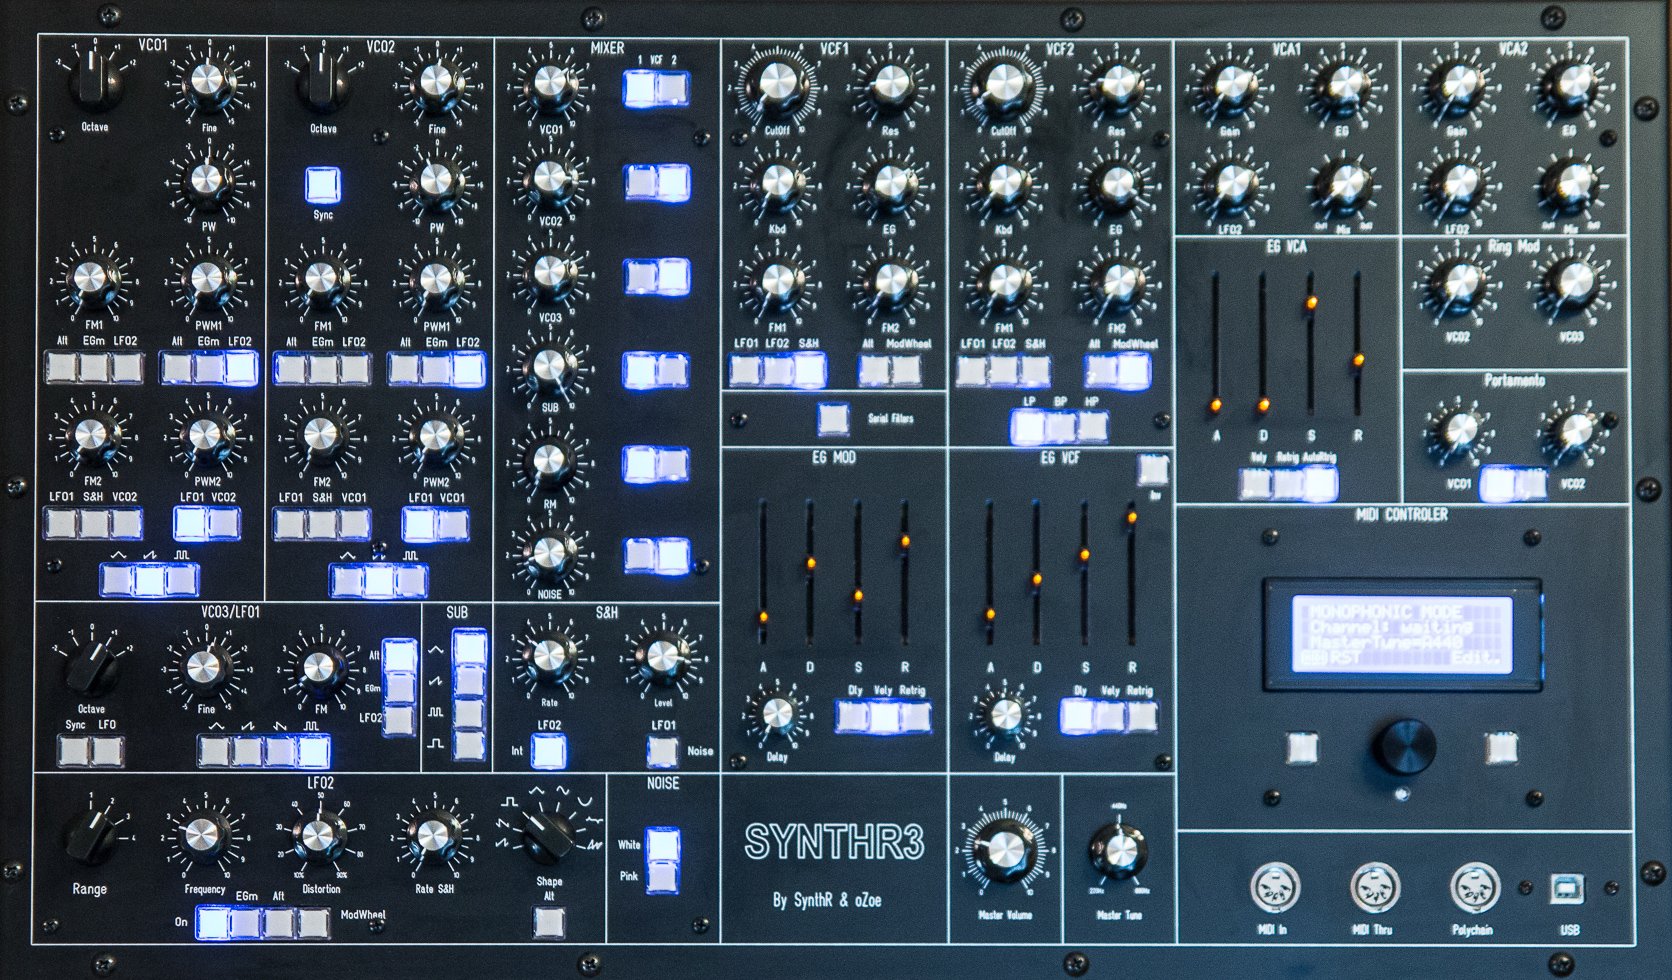Enable the White noise button

pos(661,843)
